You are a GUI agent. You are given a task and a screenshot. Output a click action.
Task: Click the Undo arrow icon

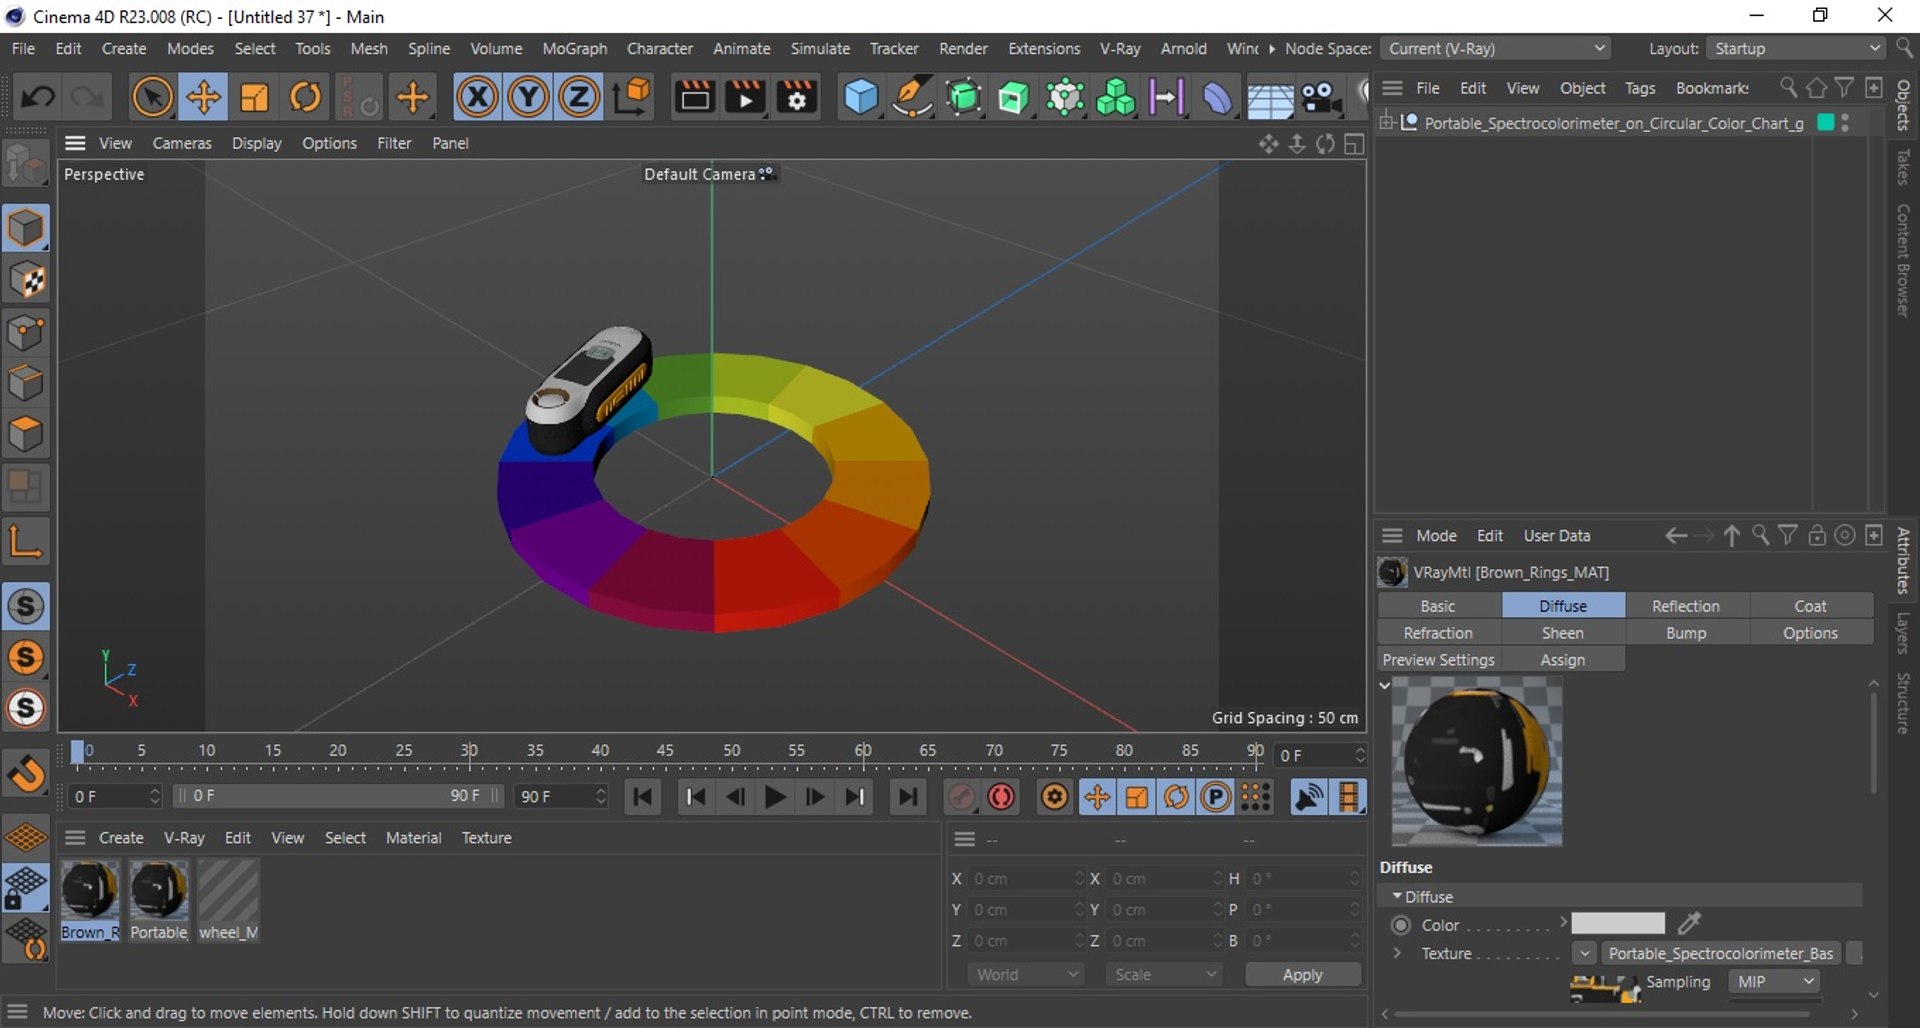pos(38,97)
